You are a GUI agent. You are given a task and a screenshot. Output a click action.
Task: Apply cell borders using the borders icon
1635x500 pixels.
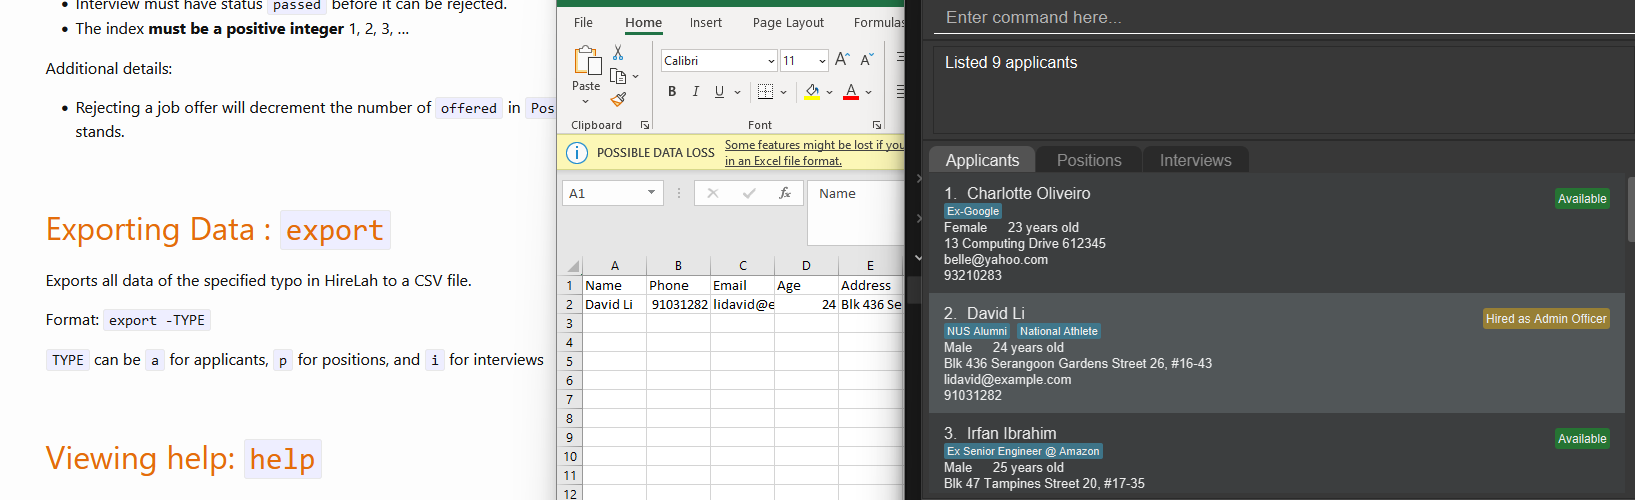point(765,92)
